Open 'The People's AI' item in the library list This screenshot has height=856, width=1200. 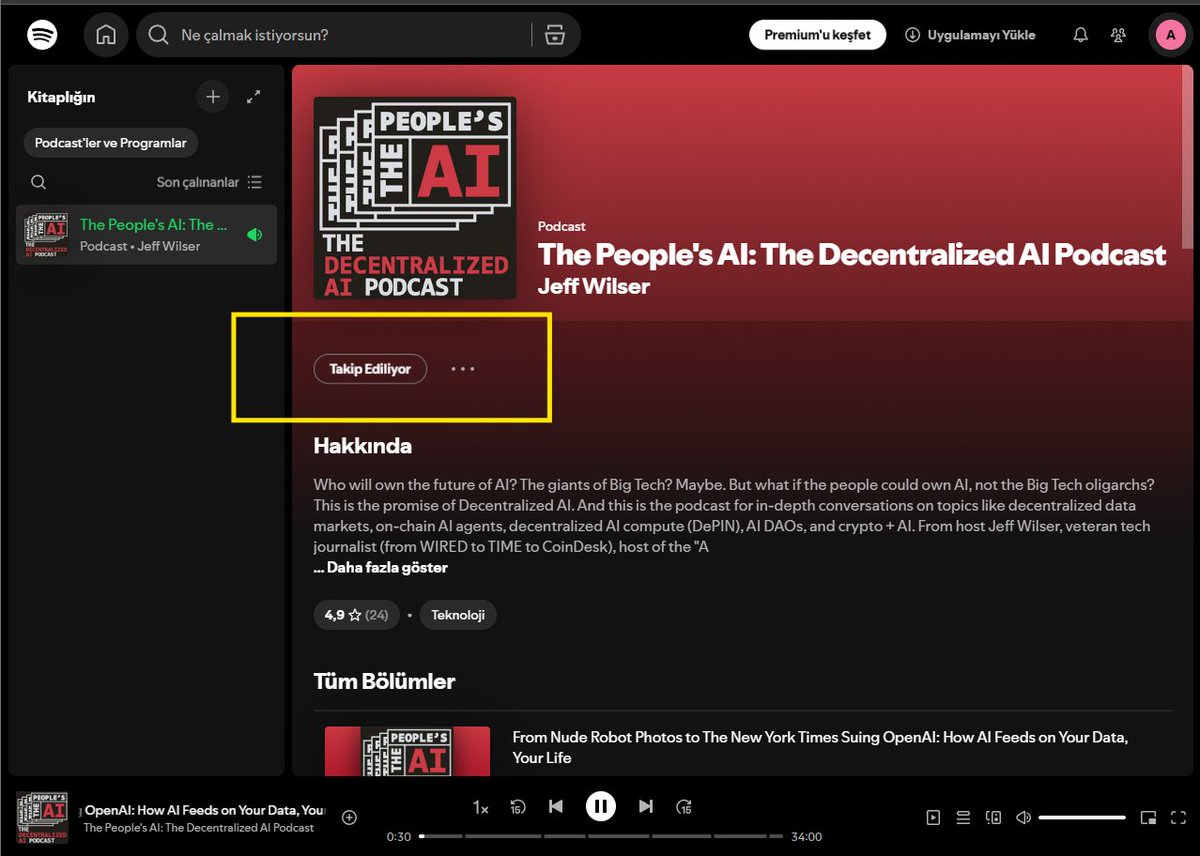(146, 235)
